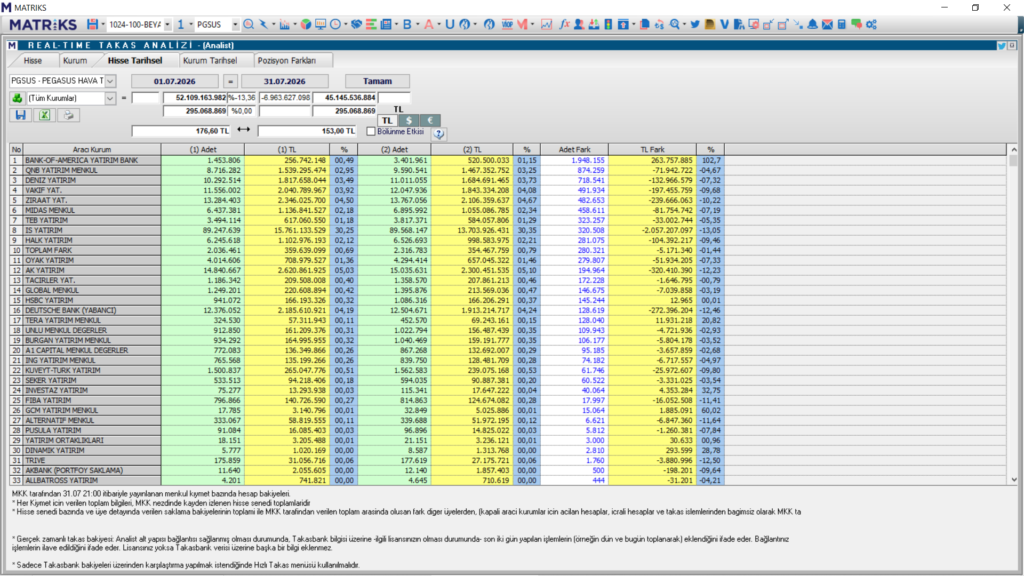This screenshot has width=1024, height=576.
Task: Click the blue B icon in toolbar
Action: point(407,24)
